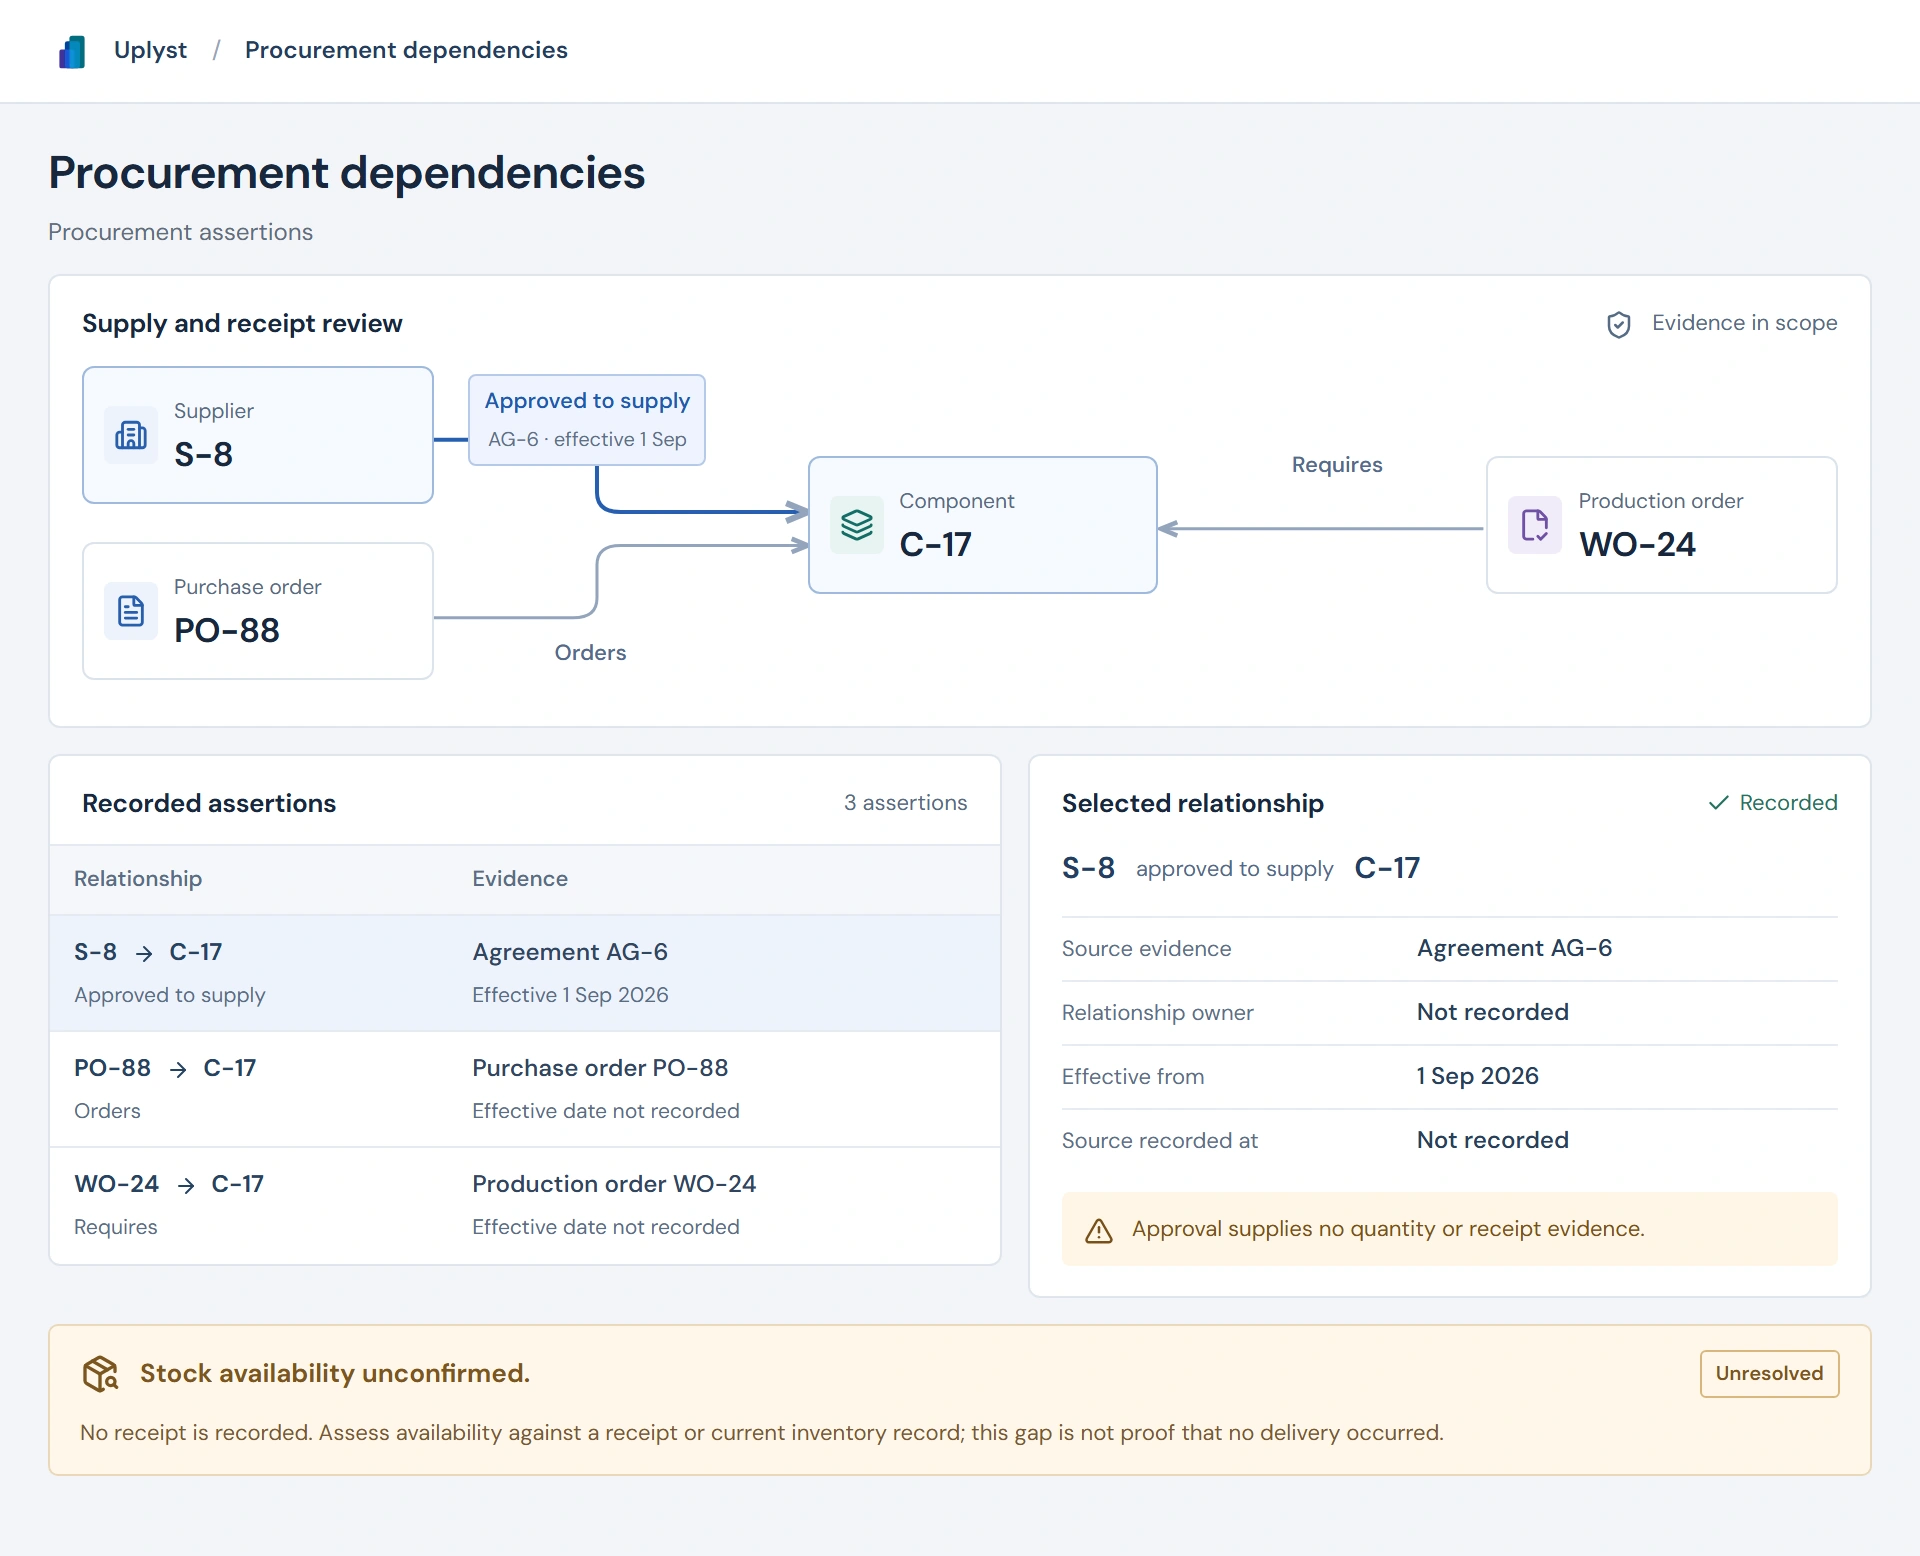Screen dimensions: 1920x1556
Task: Click the warning triangle in approval notice
Action: pos(1099,1230)
